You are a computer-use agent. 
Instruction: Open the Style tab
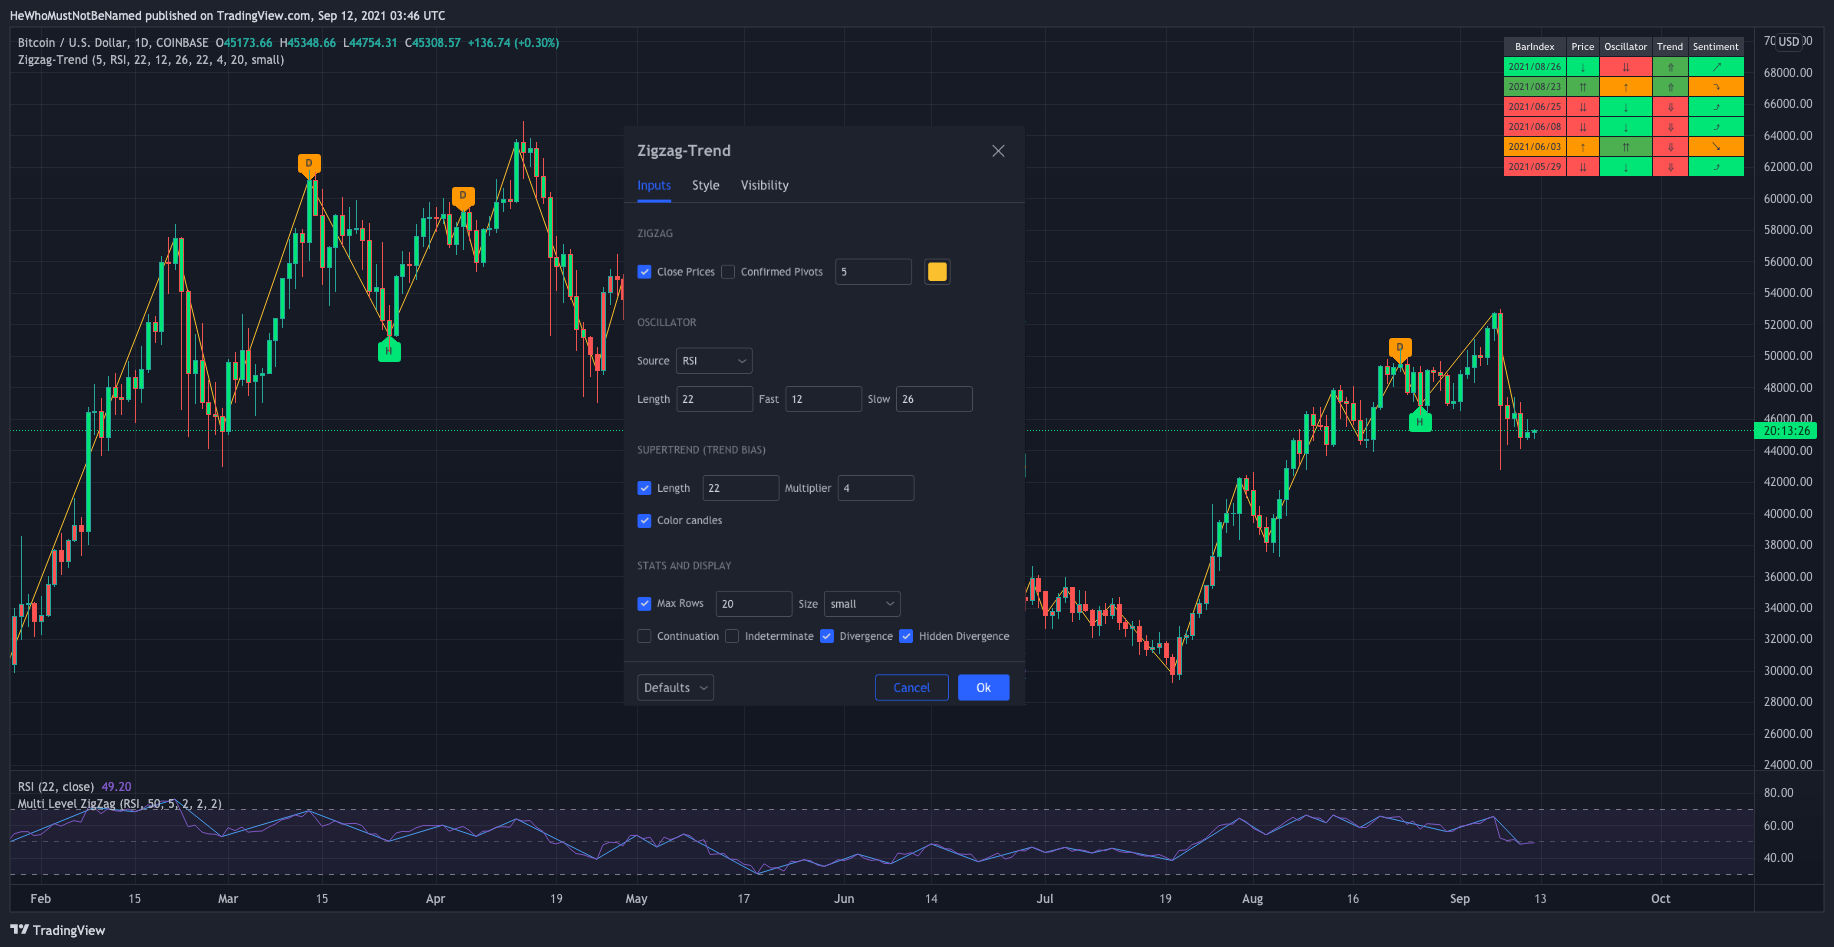706,186
